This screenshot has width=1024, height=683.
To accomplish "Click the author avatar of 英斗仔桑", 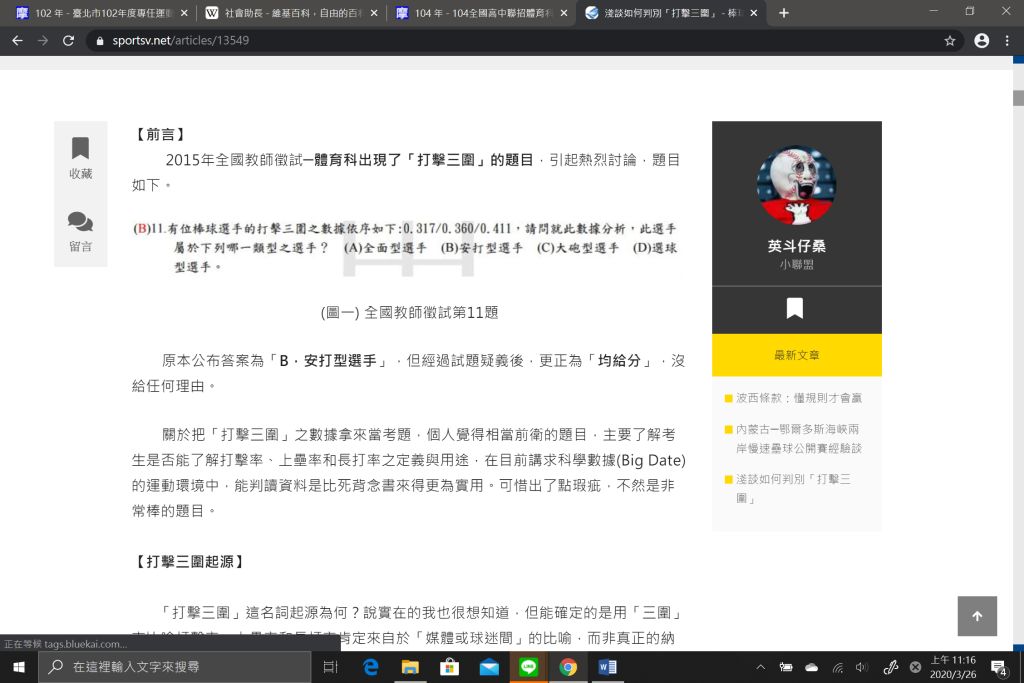I will coord(796,186).
